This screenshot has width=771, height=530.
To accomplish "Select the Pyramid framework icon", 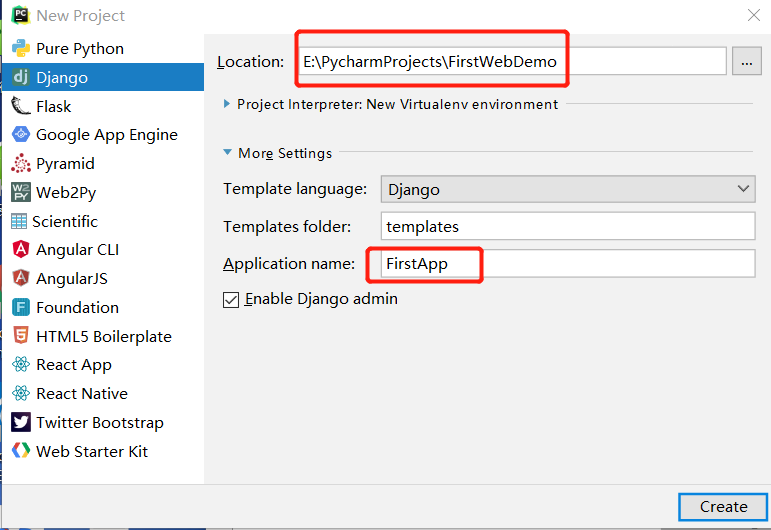I will (x=21, y=163).
